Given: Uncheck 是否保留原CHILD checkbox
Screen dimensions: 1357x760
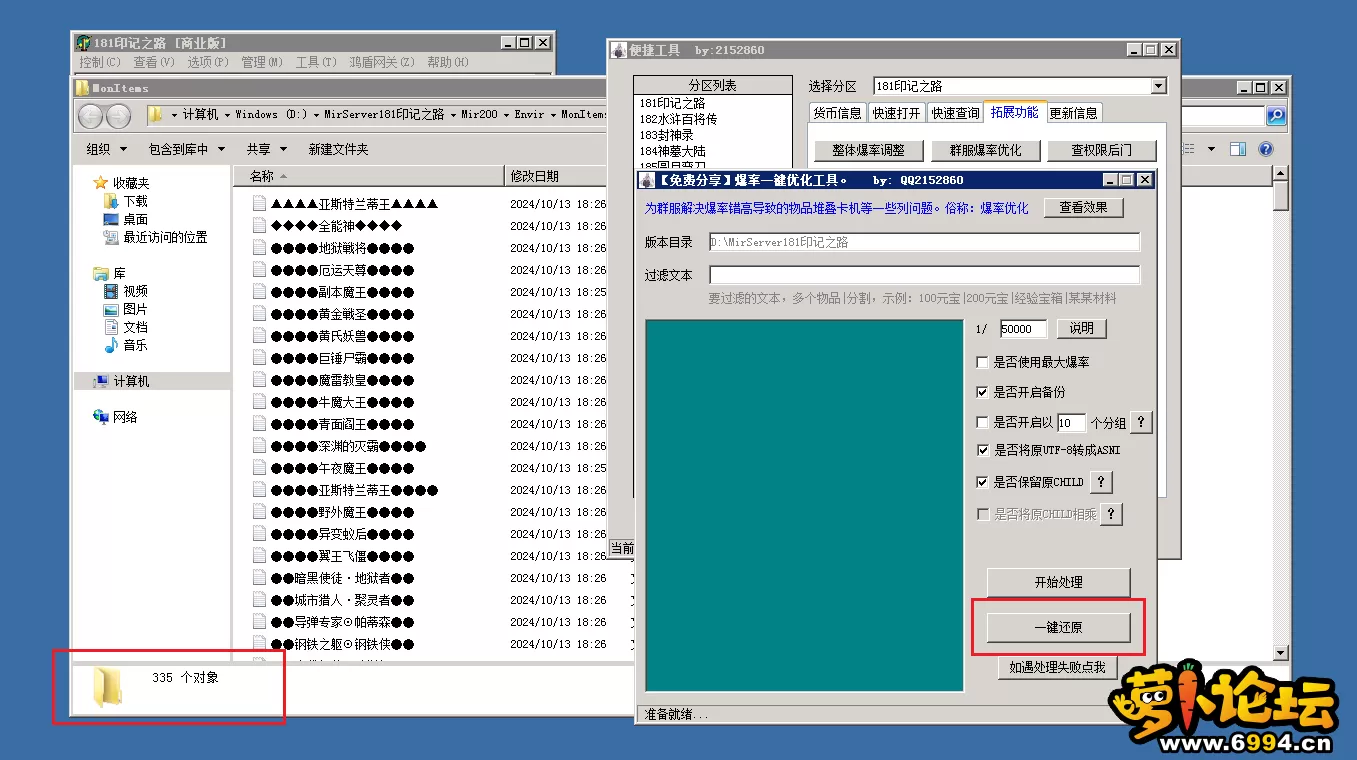Looking at the screenshot, I should click(982, 482).
